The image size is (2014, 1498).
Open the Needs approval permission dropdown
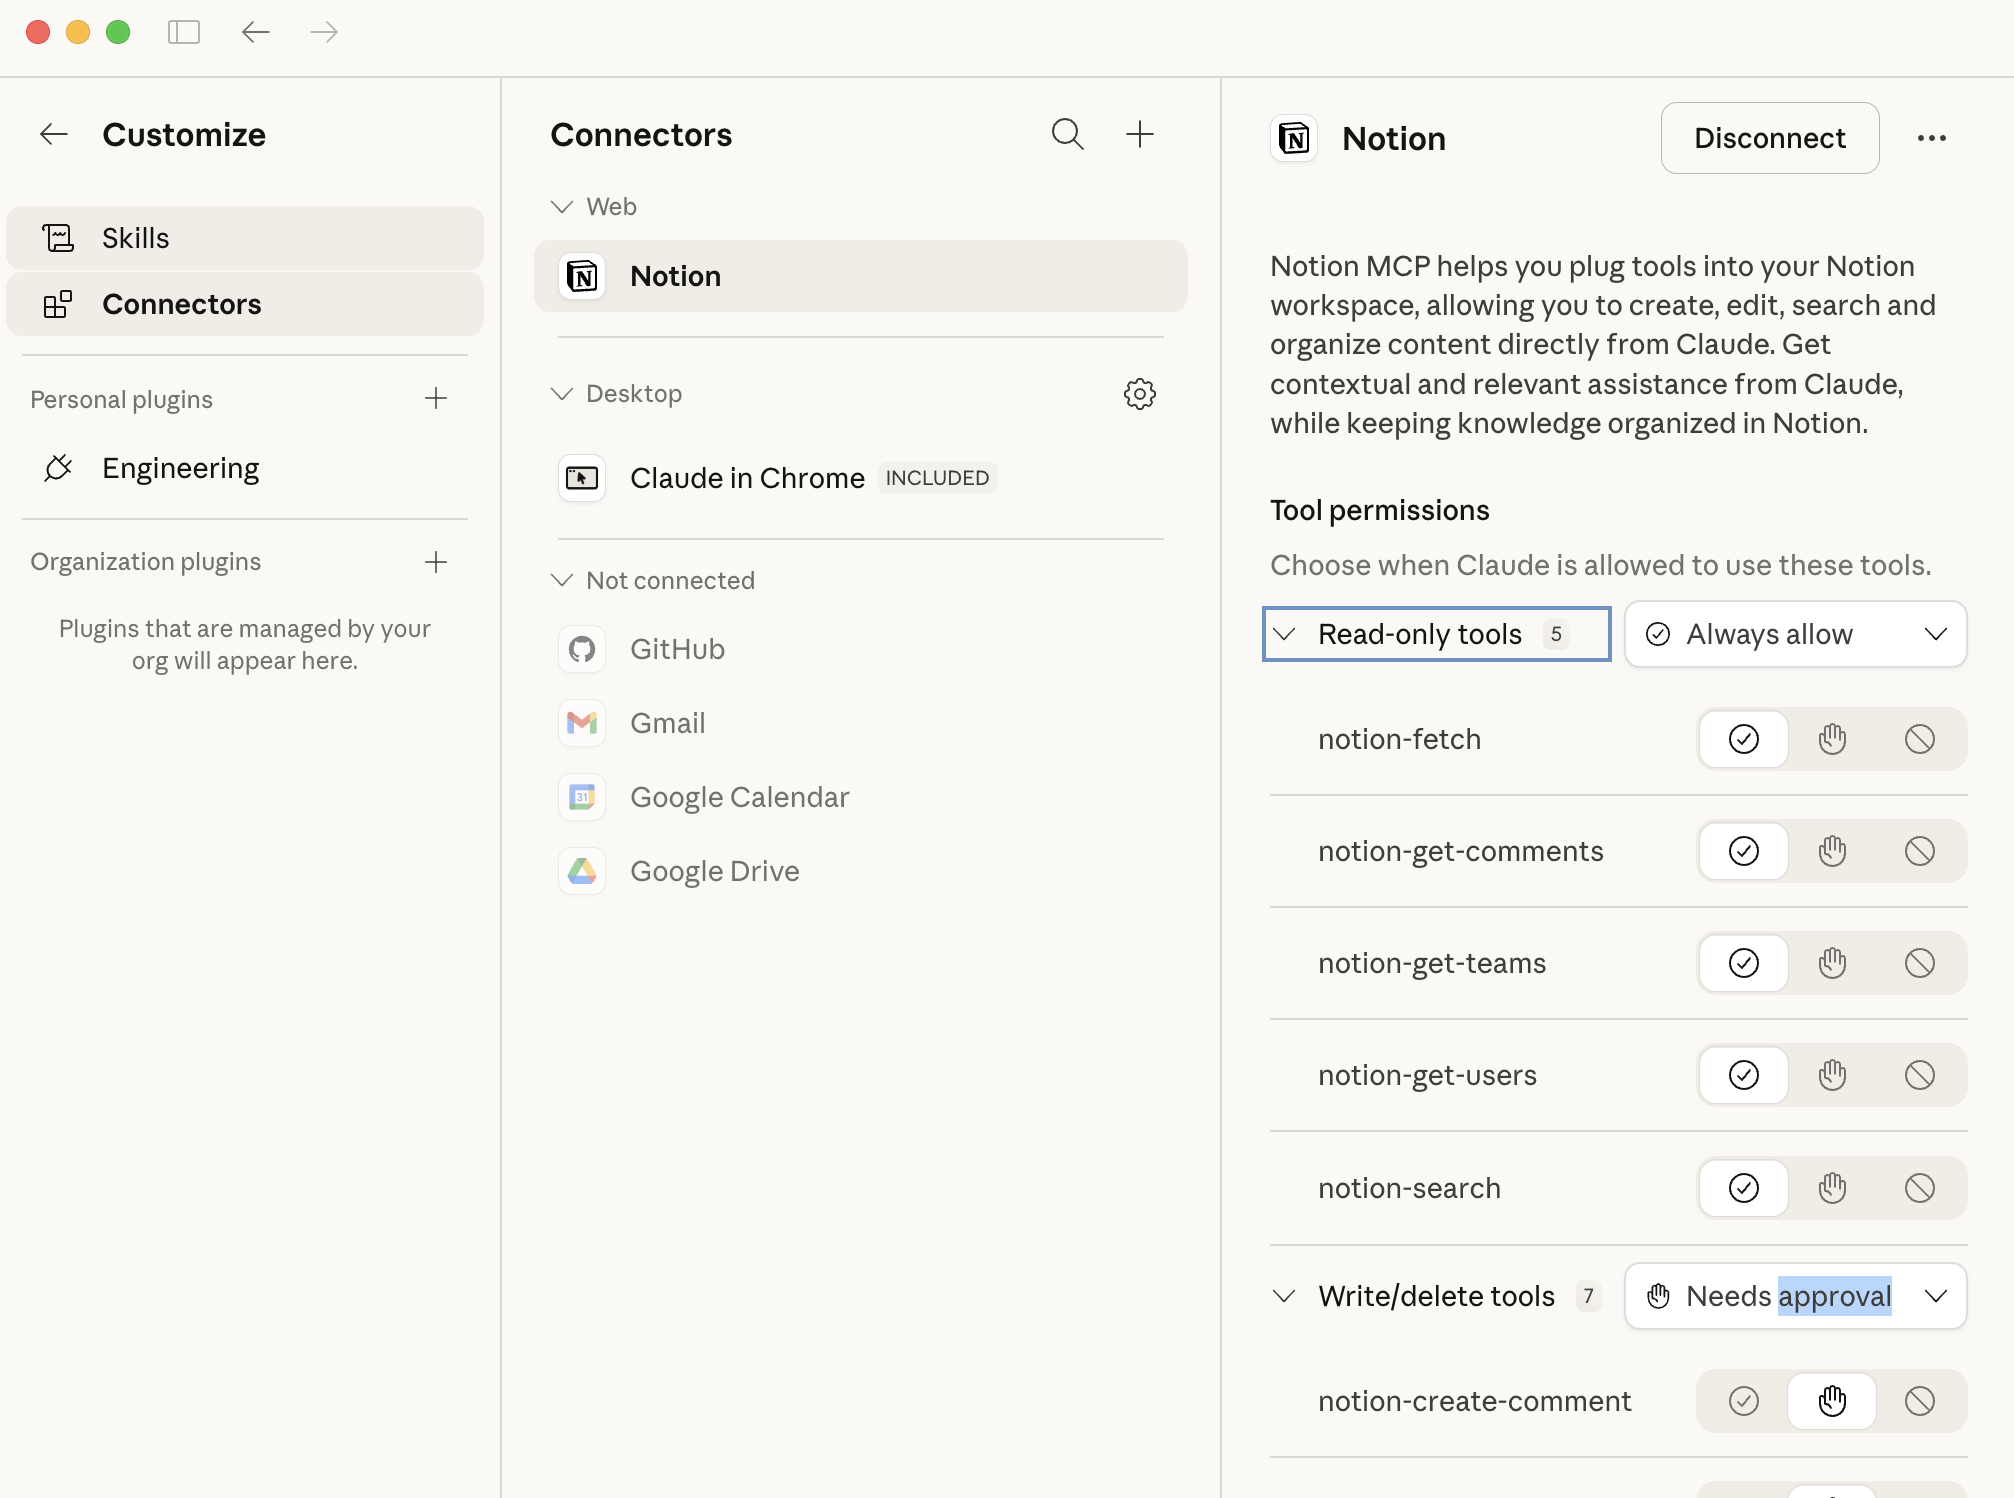coord(1796,1296)
